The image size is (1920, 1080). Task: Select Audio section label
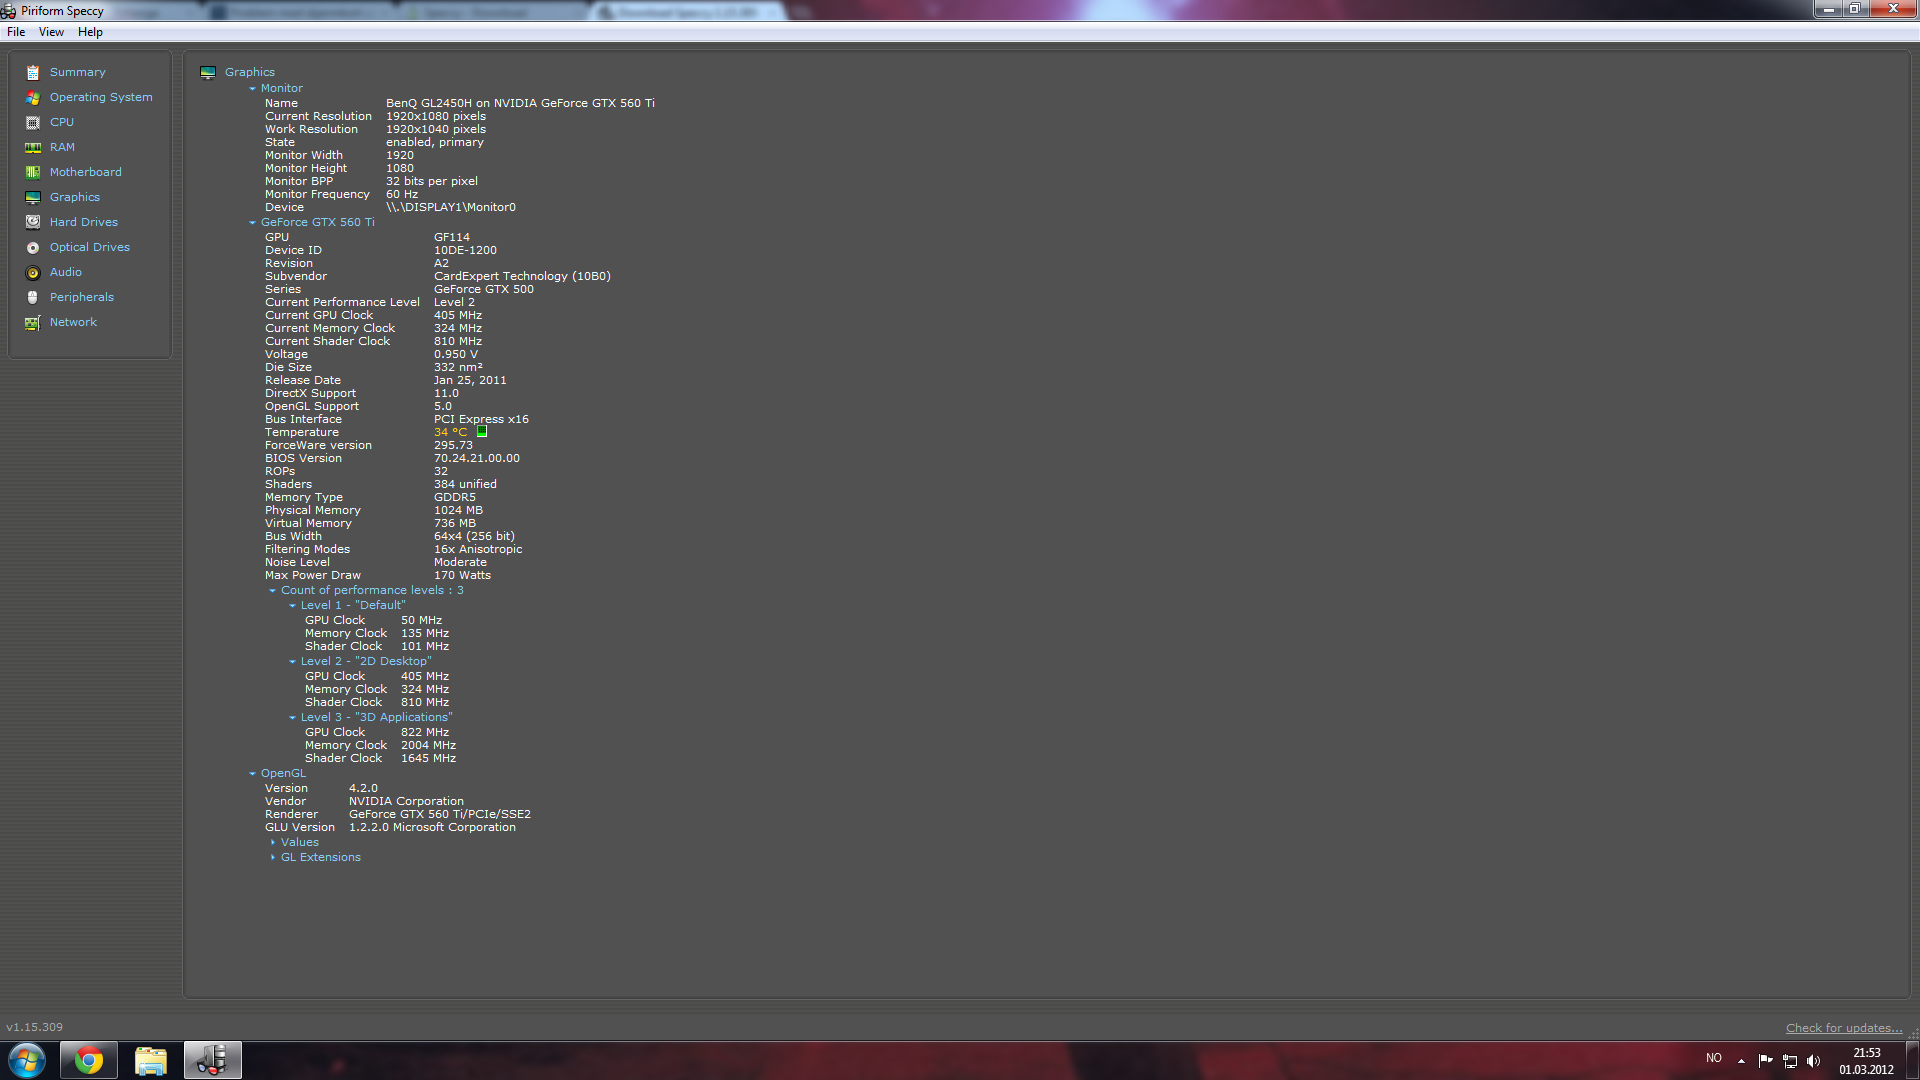click(x=66, y=272)
